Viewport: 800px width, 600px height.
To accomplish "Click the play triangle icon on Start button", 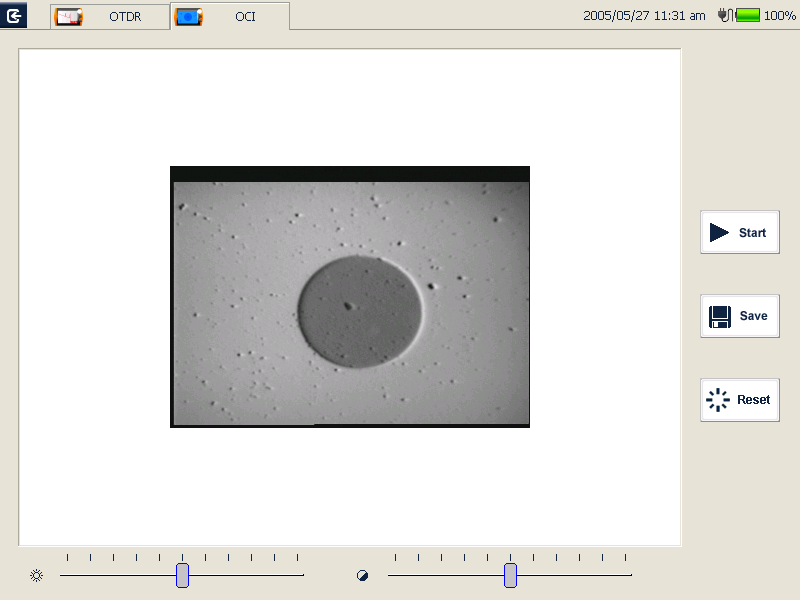I will tap(717, 232).
